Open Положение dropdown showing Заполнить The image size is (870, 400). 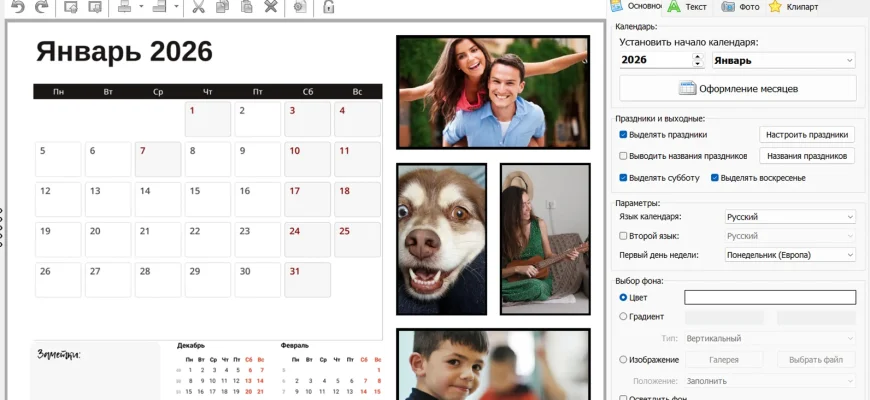tap(770, 381)
